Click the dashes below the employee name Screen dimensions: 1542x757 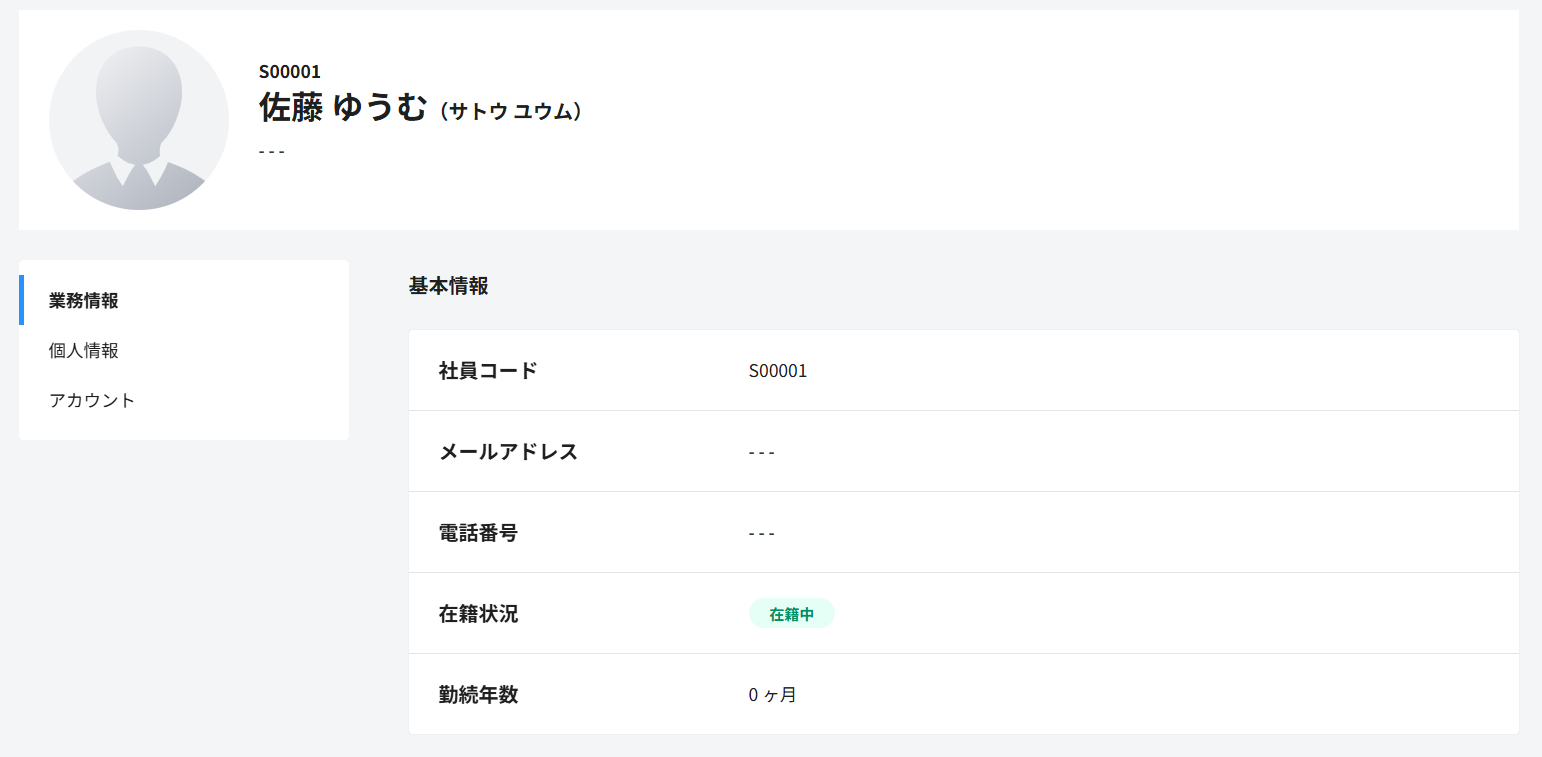272,152
